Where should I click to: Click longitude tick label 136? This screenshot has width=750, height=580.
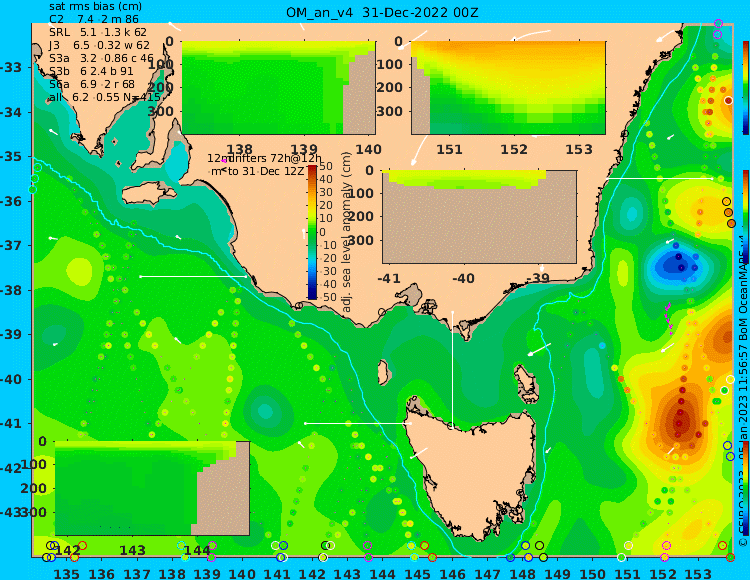pyautogui.click(x=101, y=573)
